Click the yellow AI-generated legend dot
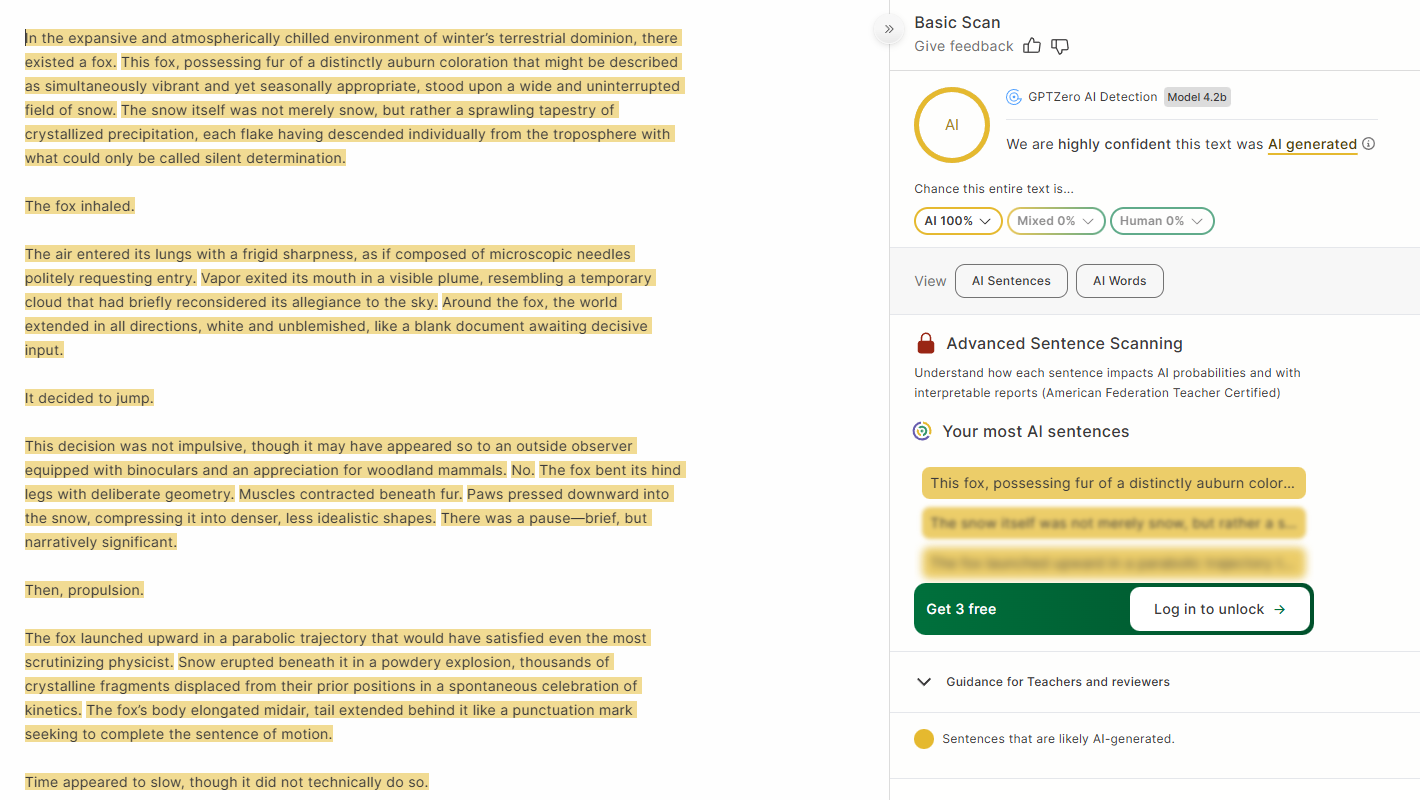 (x=924, y=739)
